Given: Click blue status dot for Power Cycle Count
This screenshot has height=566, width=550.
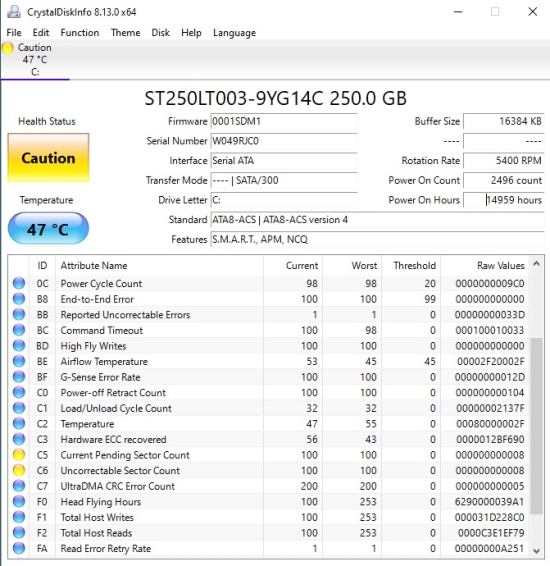Looking at the screenshot, I should (x=19, y=283).
